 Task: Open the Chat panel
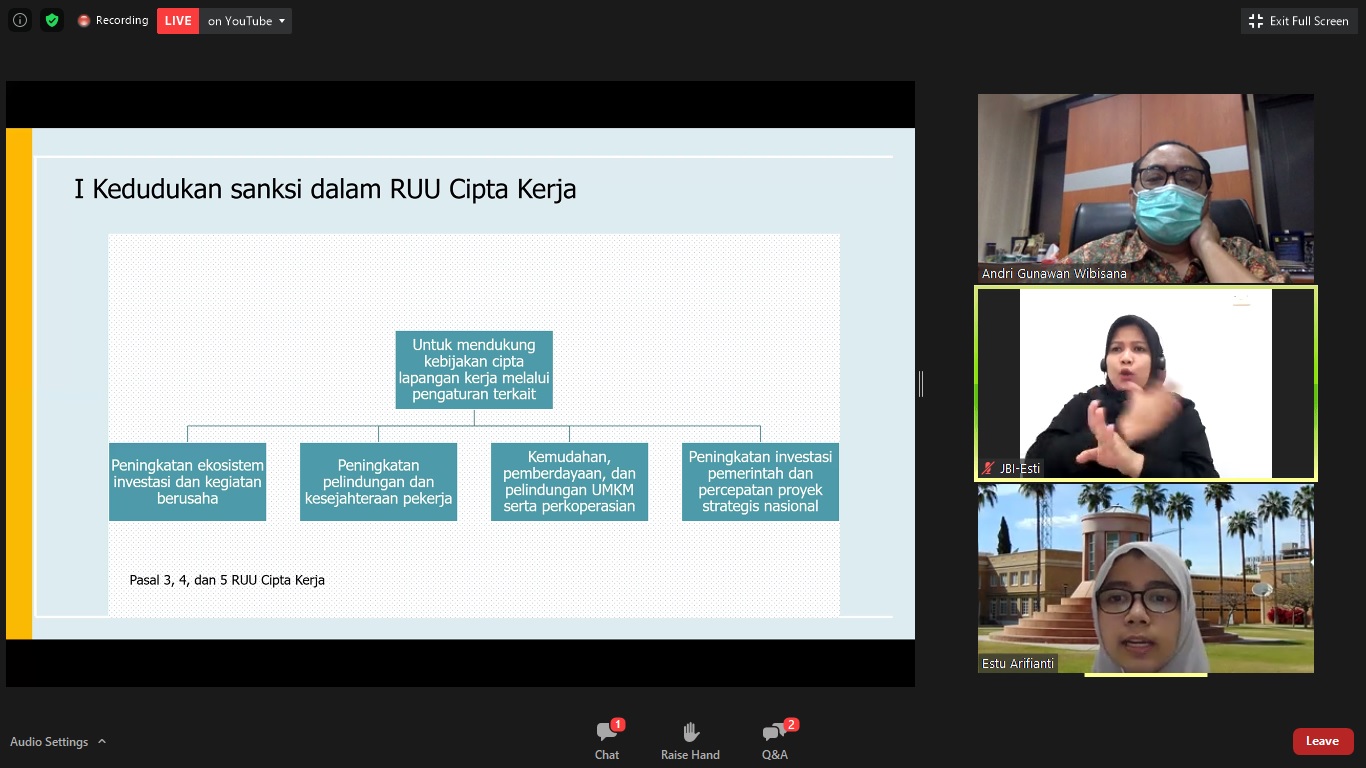[607, 740]
